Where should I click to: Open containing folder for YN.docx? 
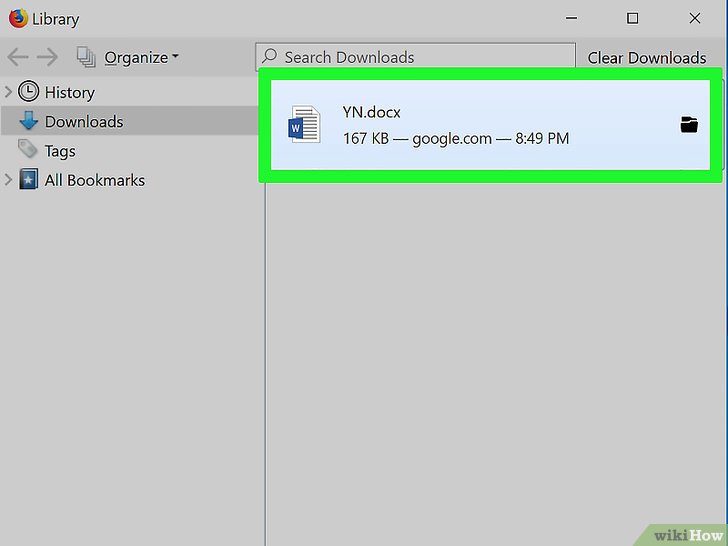689,124
